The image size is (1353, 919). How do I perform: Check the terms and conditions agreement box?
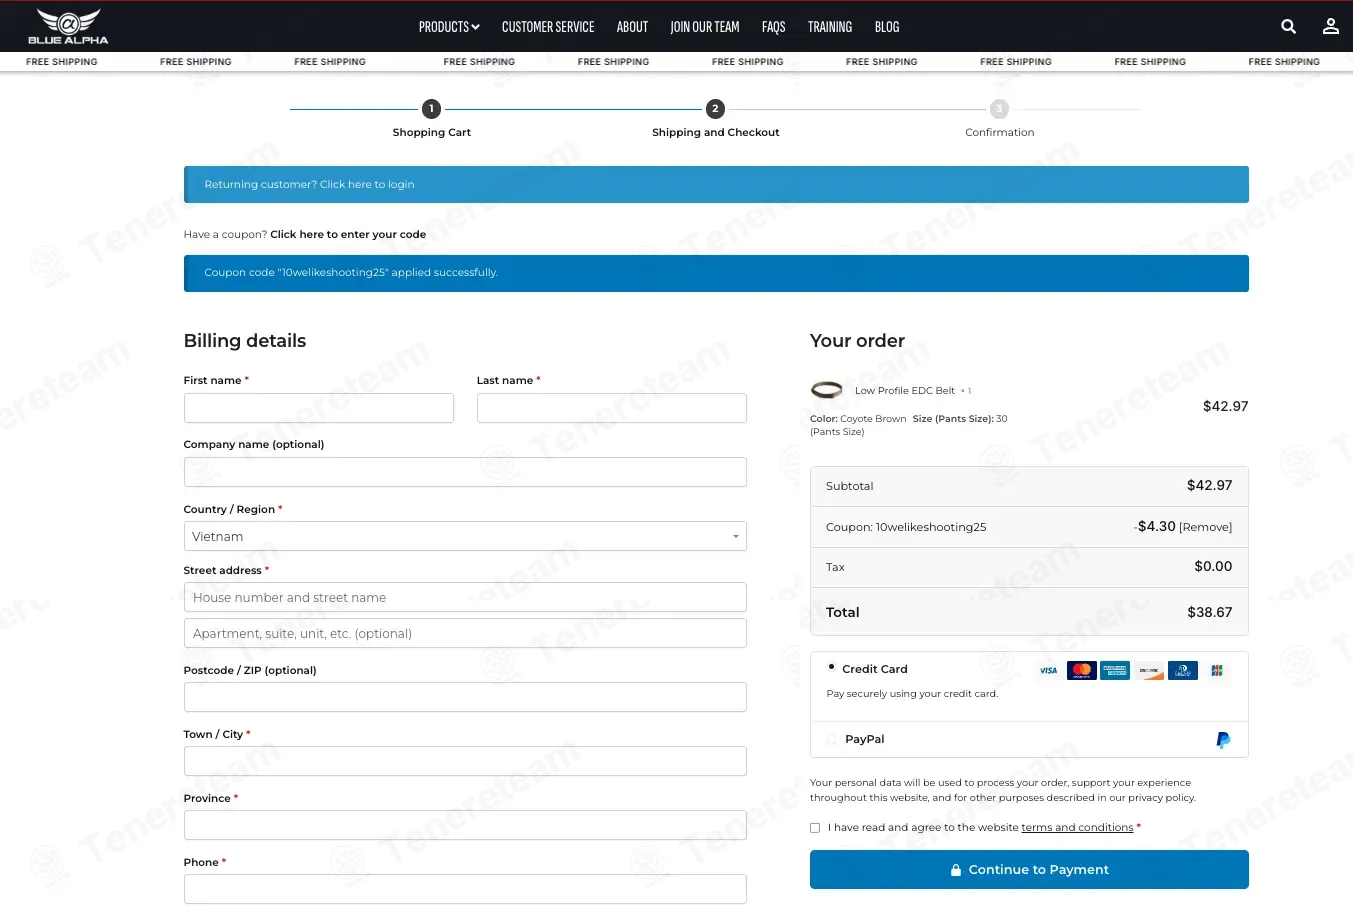click(x=815, y=828)
